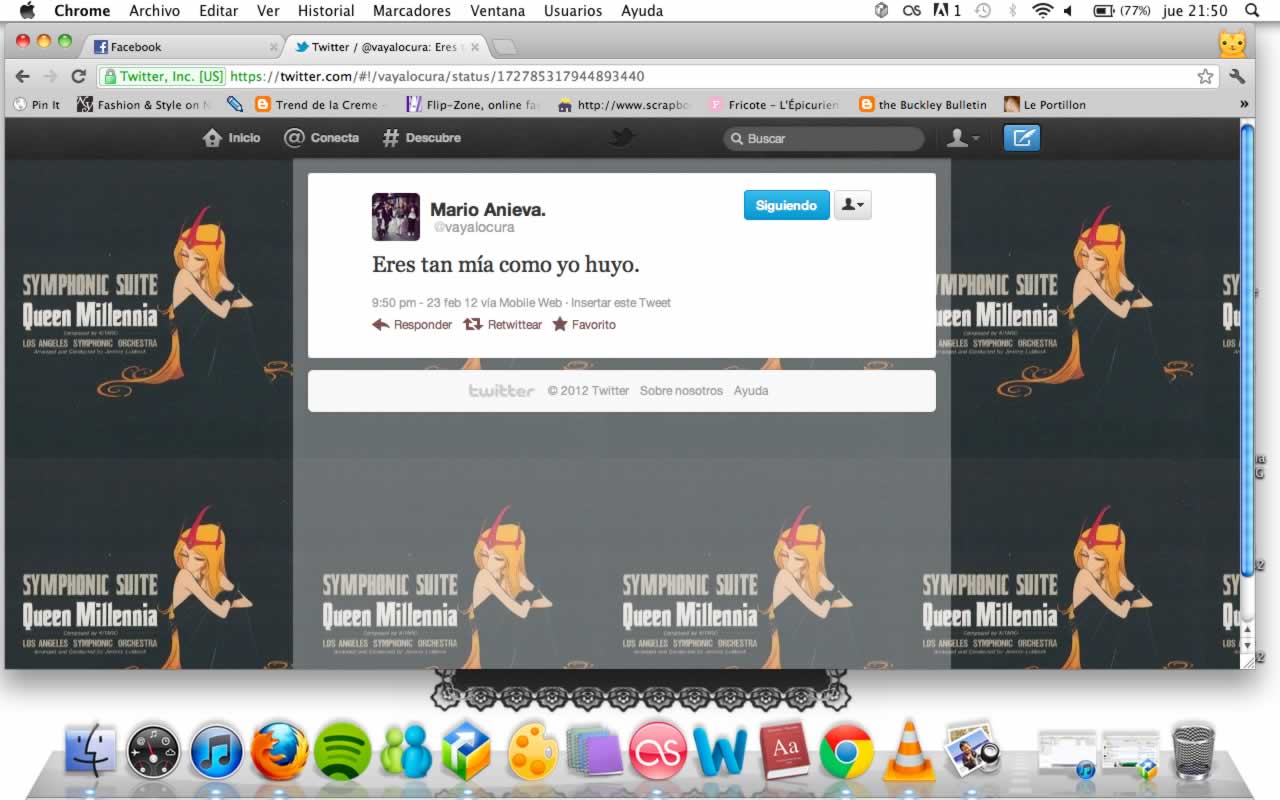Click the Descubre navigation link
The width and height of the screenshot is (1280, 800).
421,138
